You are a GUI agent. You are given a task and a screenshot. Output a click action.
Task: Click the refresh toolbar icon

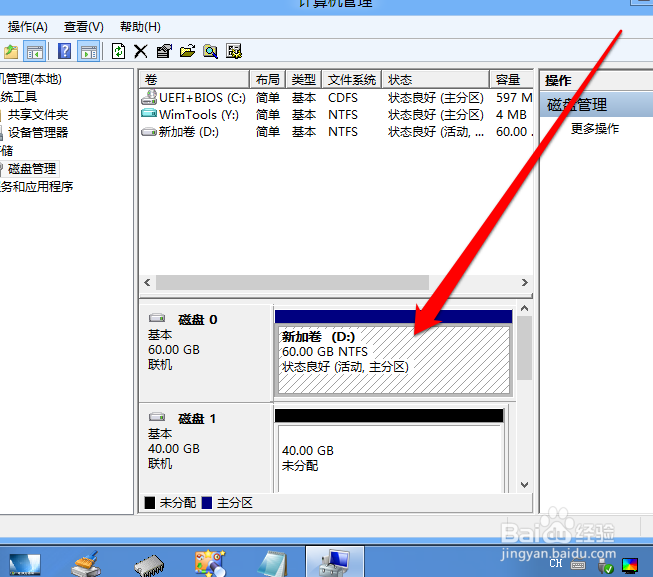tap(118, 52)
